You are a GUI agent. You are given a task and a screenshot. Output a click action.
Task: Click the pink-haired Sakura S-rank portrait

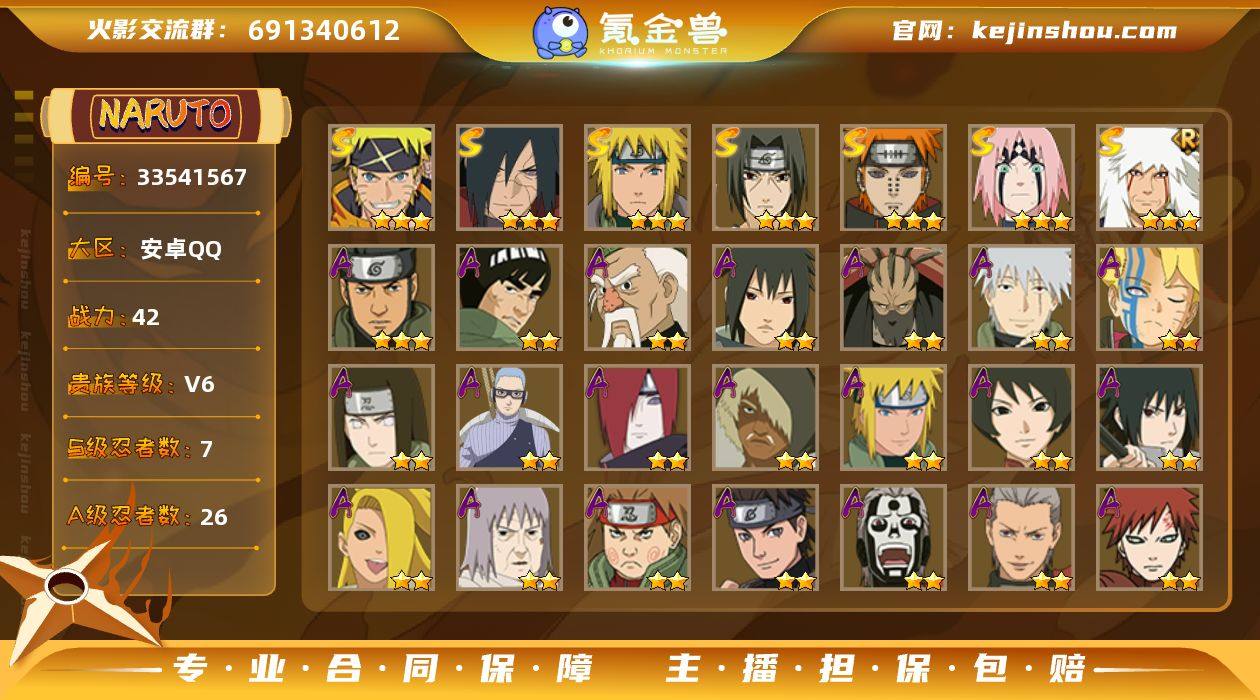pos(1021,178)
